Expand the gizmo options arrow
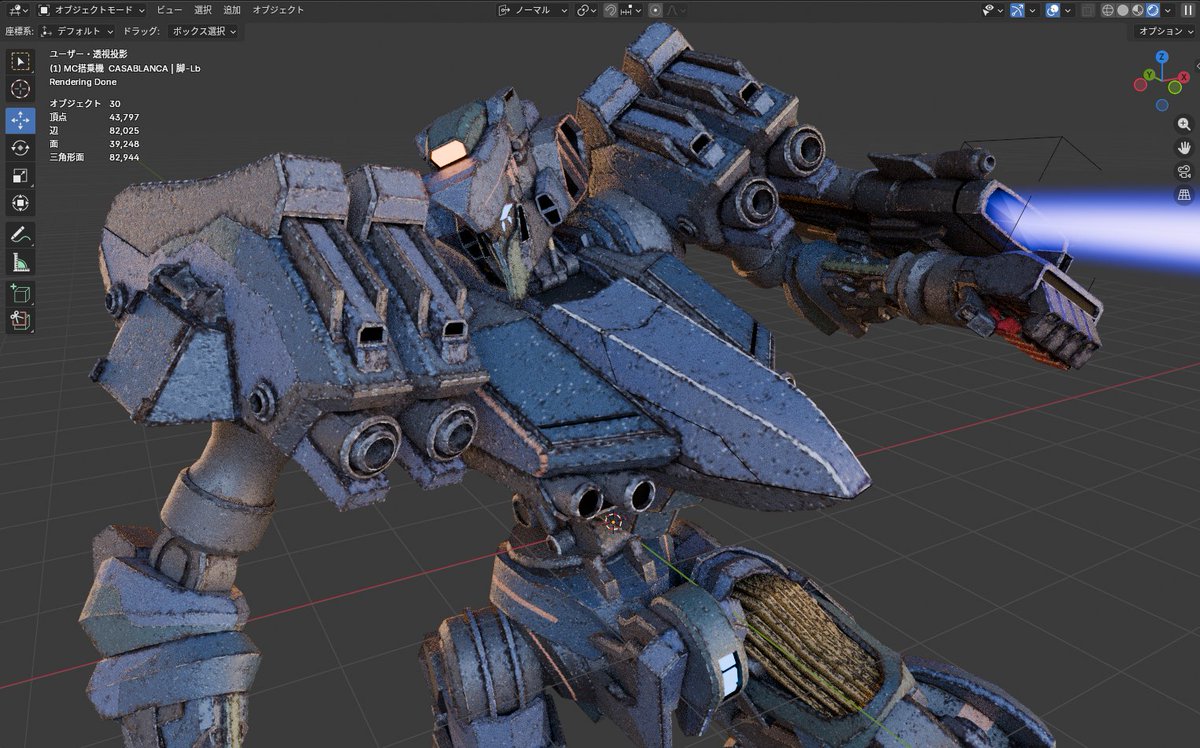The image size is (1200, 748). coord(1033,9)
